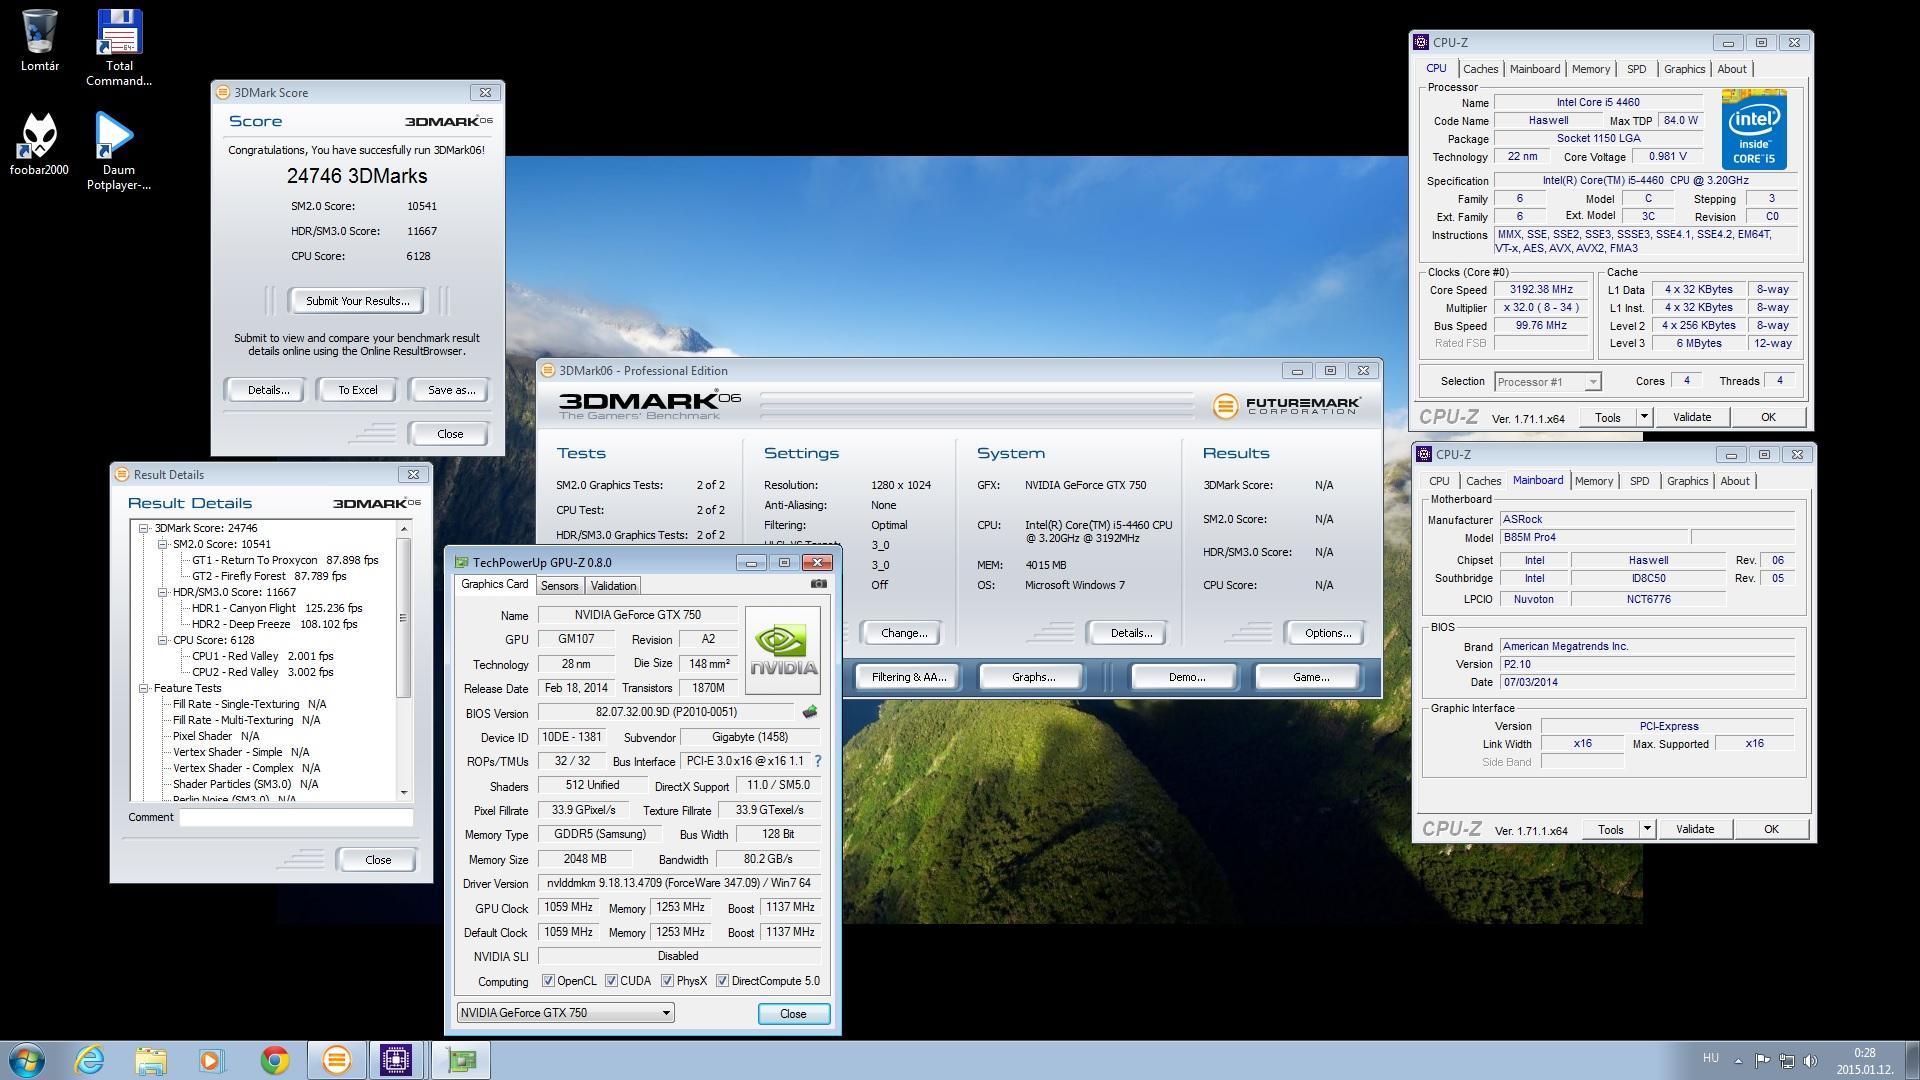1920x1080 pixels.
Task: Click GPU-Z screenshot camera icon
Action: pyautogui.click(x=819, y=584)
